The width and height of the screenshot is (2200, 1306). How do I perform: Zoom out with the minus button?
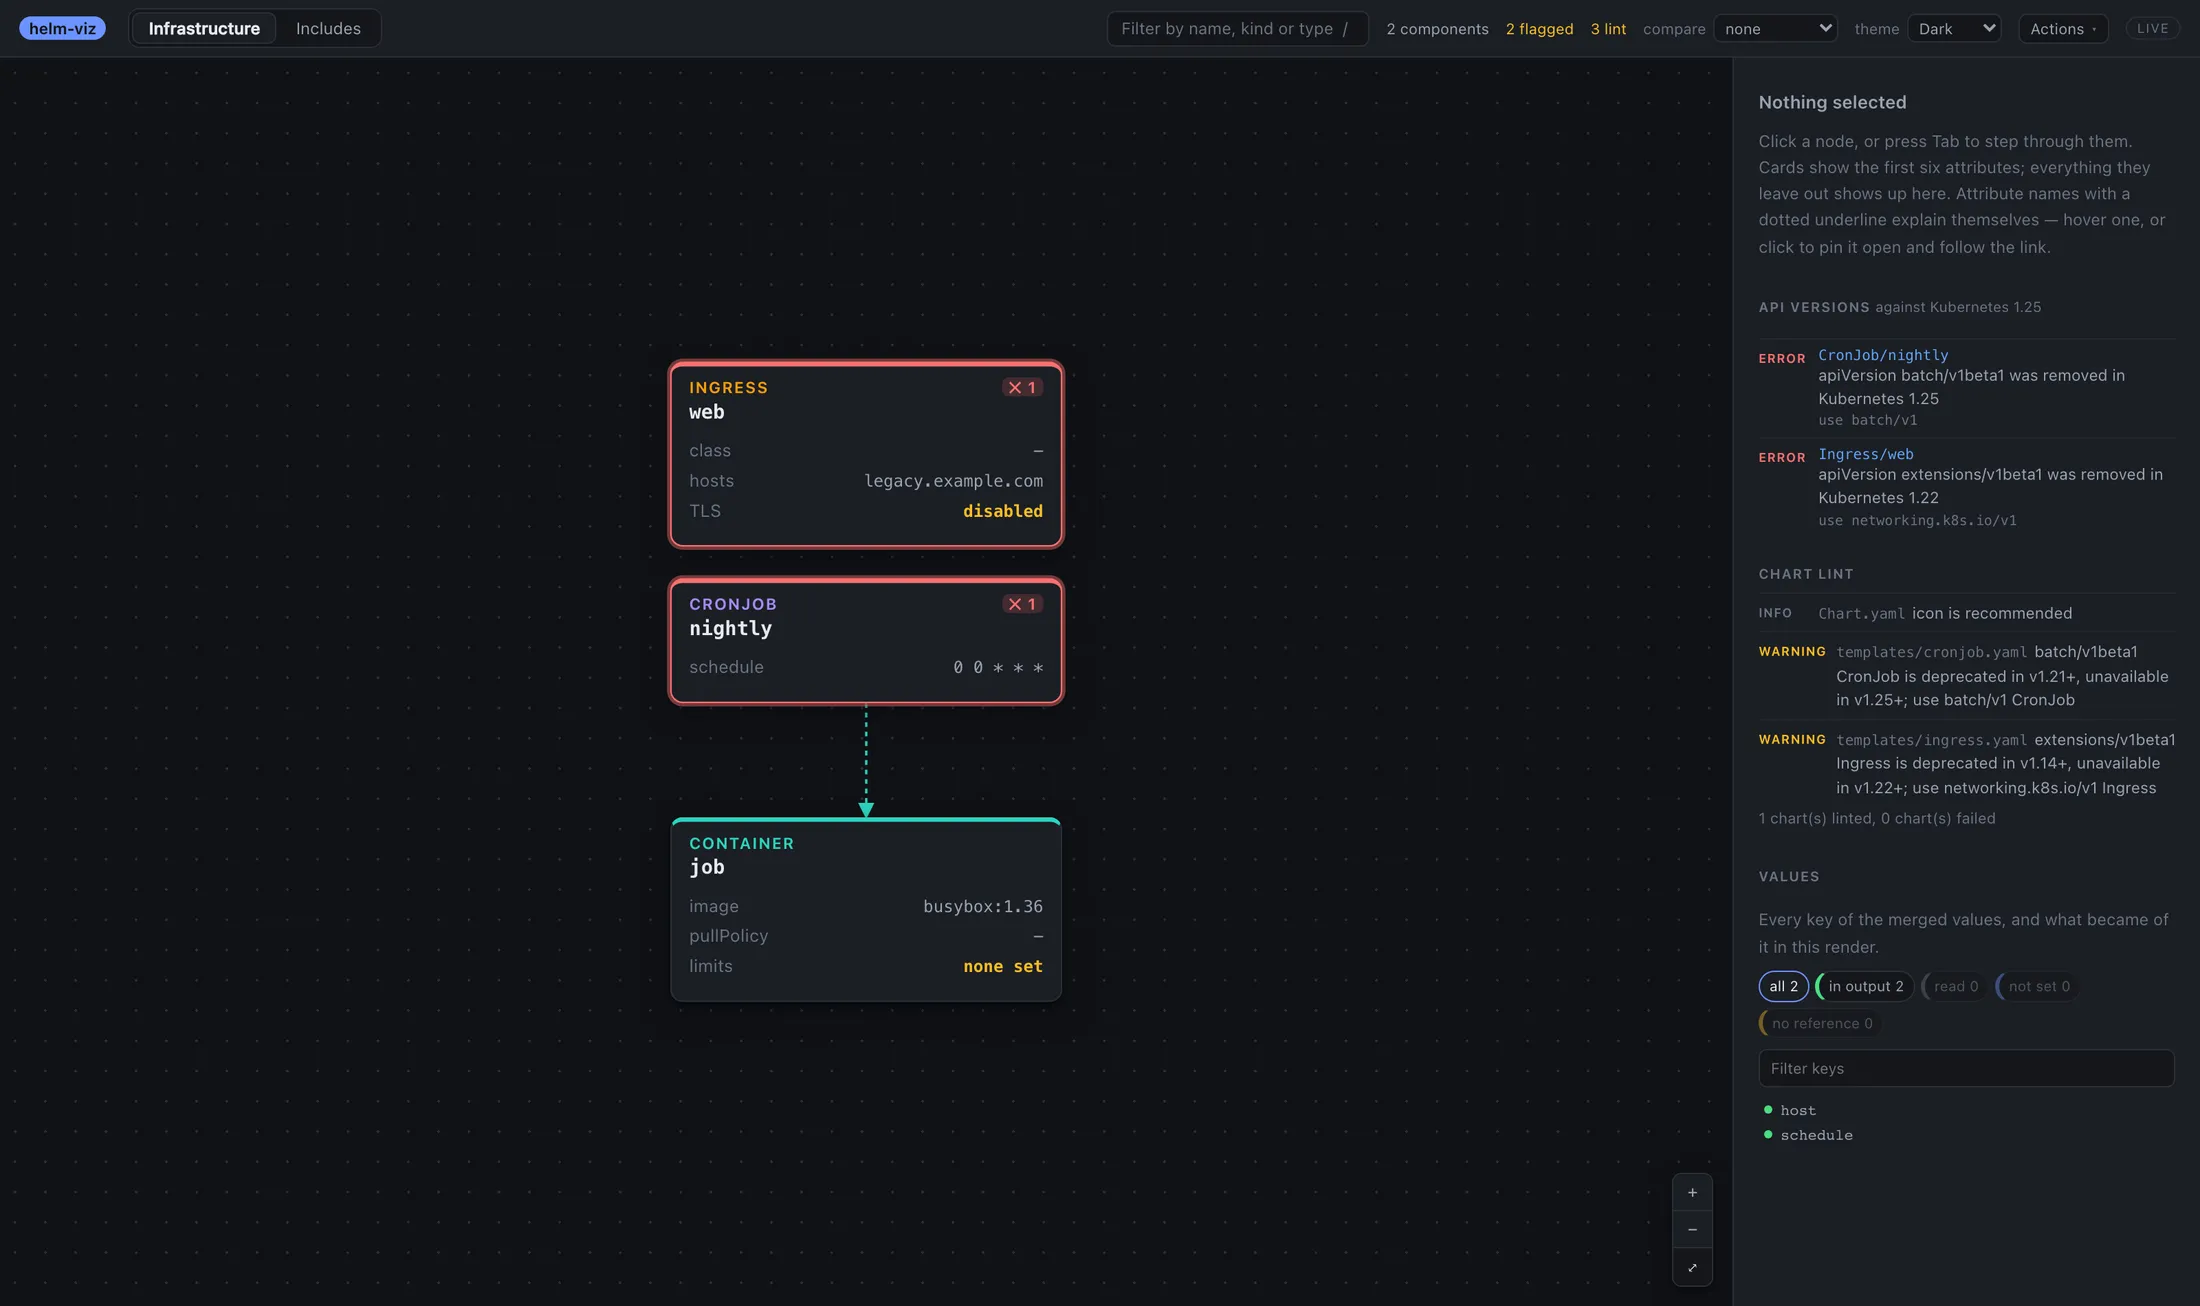[1692, 1230]
